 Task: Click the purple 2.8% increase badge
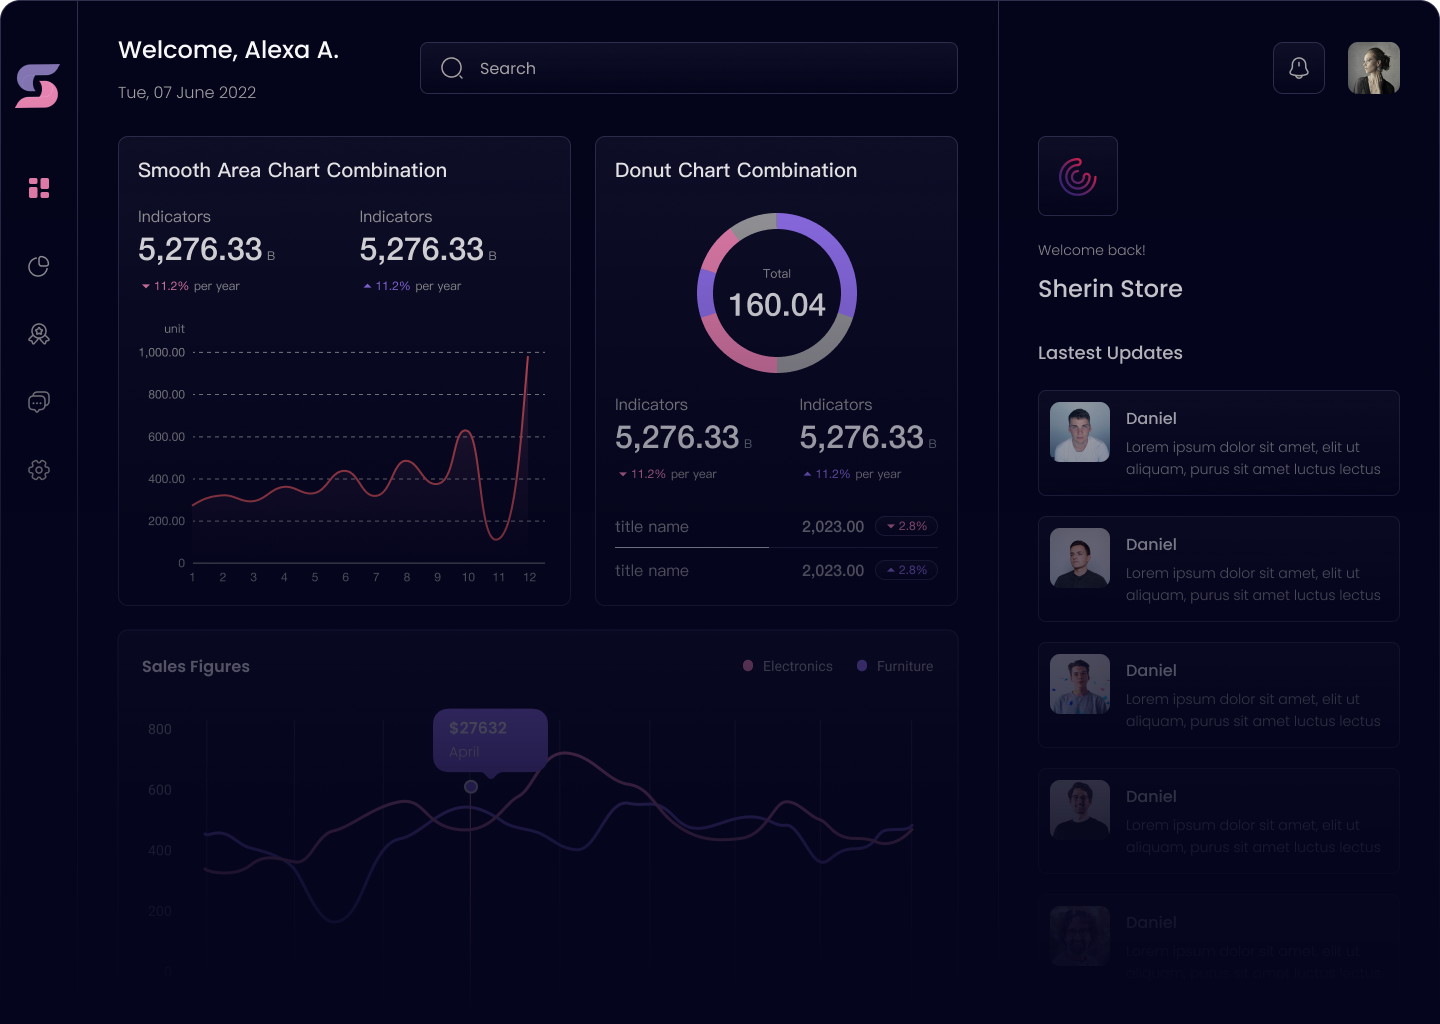click(x=906, y=570)
